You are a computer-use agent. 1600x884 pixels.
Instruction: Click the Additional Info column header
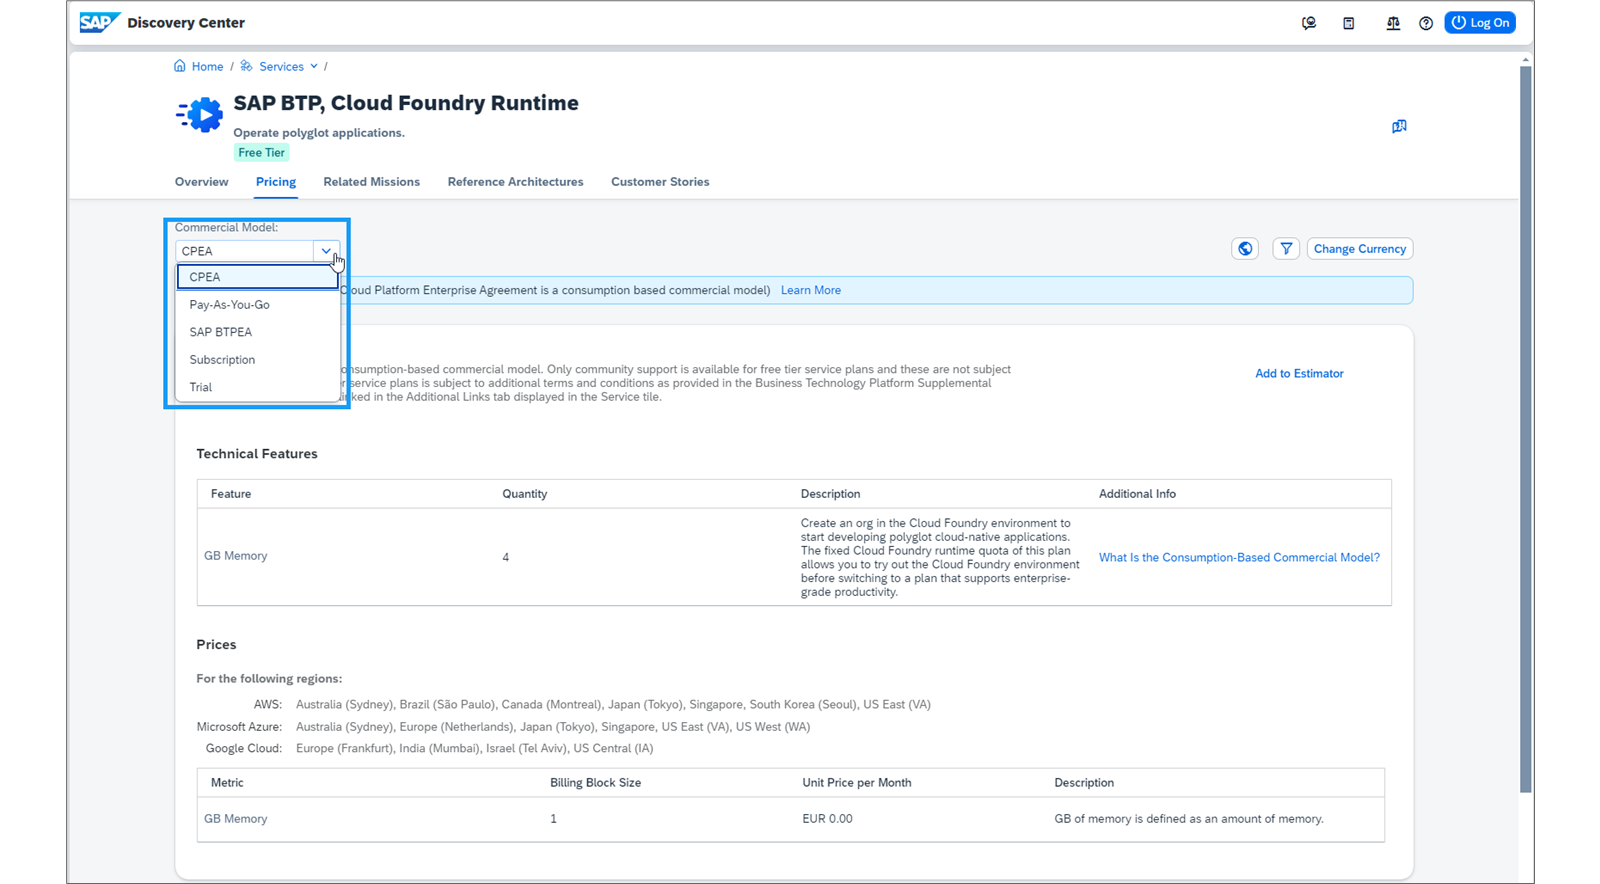(1137, 494)
